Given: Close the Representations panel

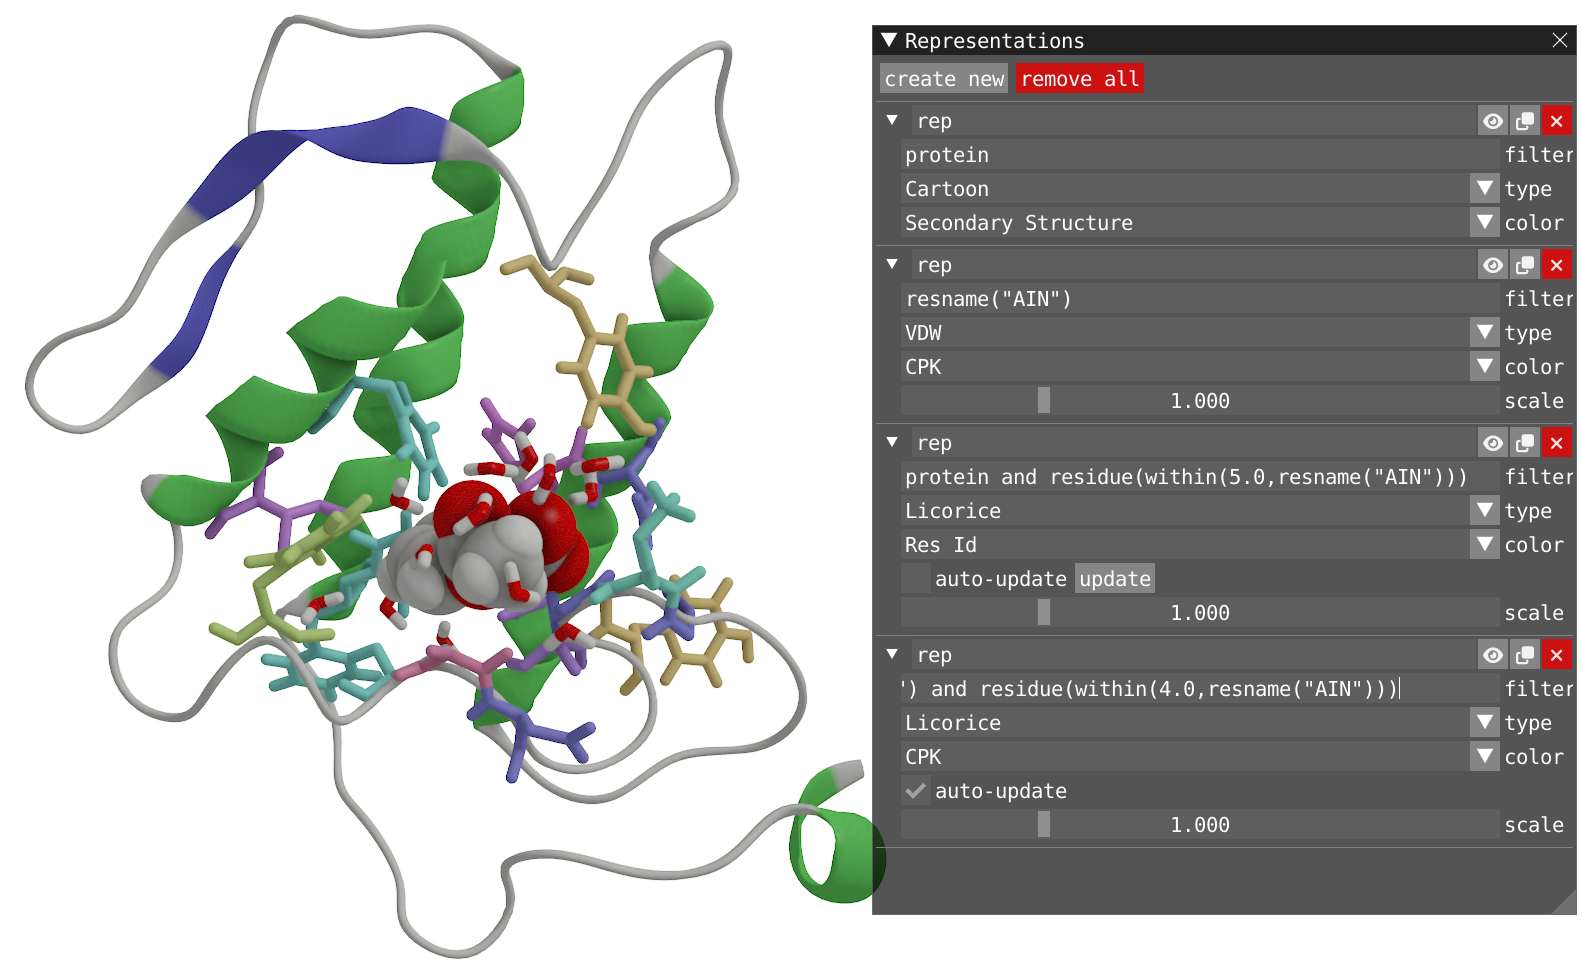Looking at the screenshot, I should pos(1560,40).
